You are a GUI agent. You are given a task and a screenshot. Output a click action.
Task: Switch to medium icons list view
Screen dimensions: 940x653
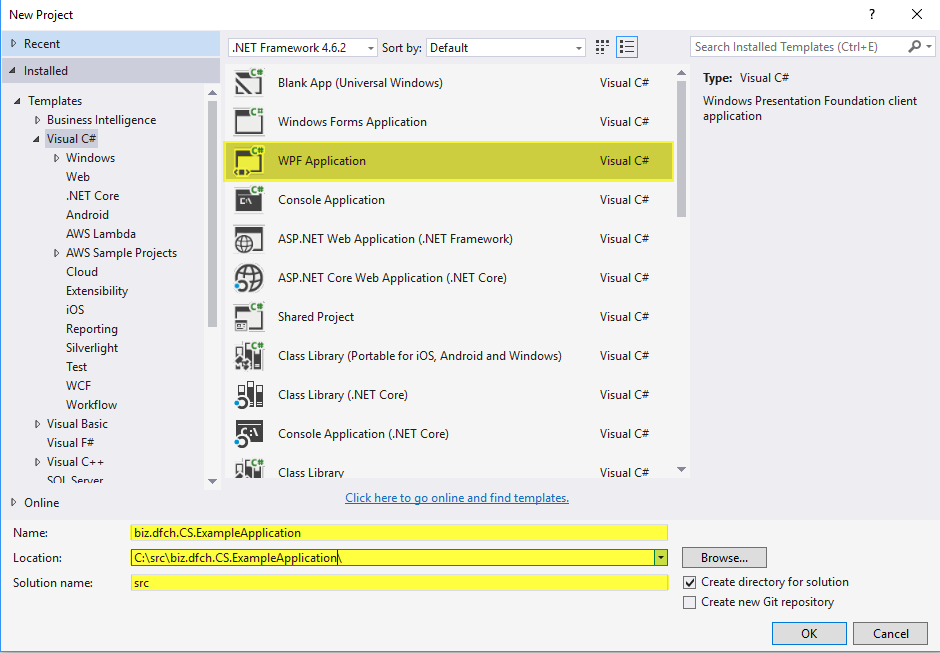(627, 47)
